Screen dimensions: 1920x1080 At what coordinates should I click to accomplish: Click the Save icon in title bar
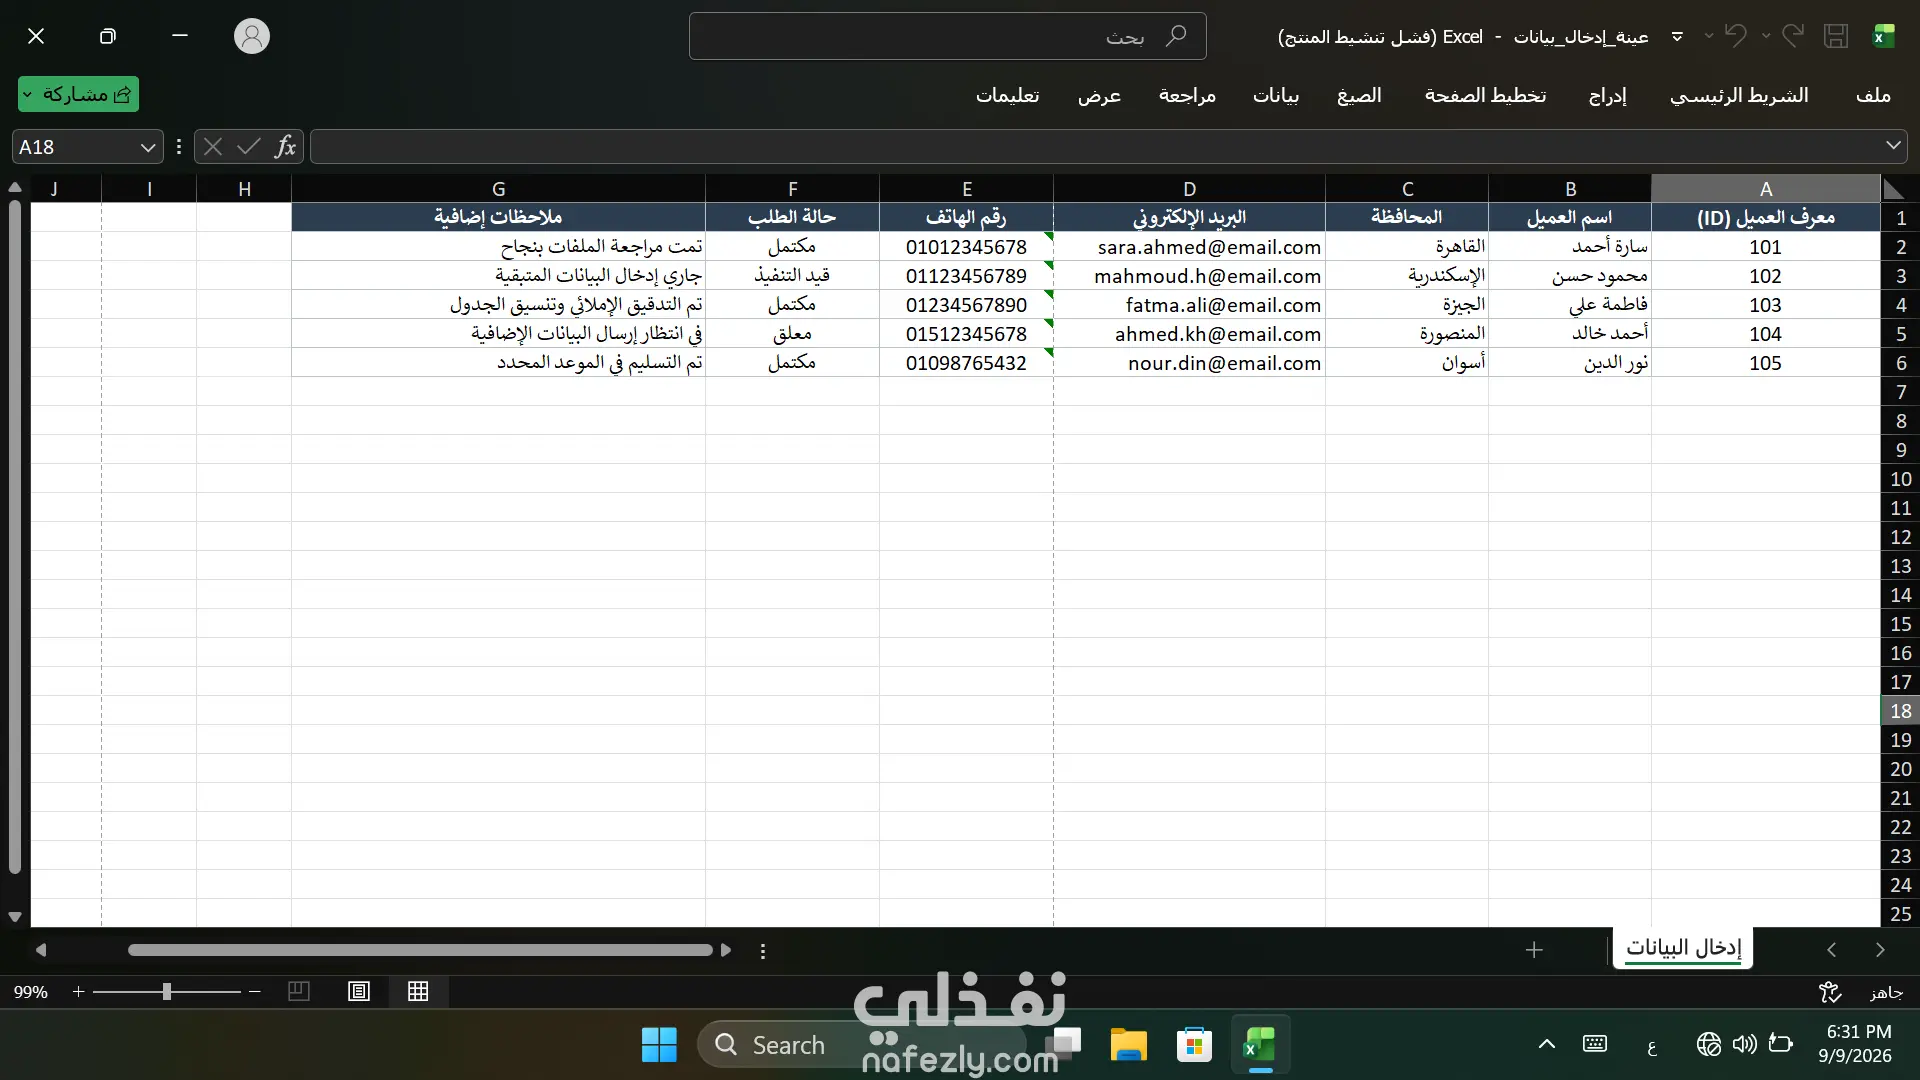1836,36
